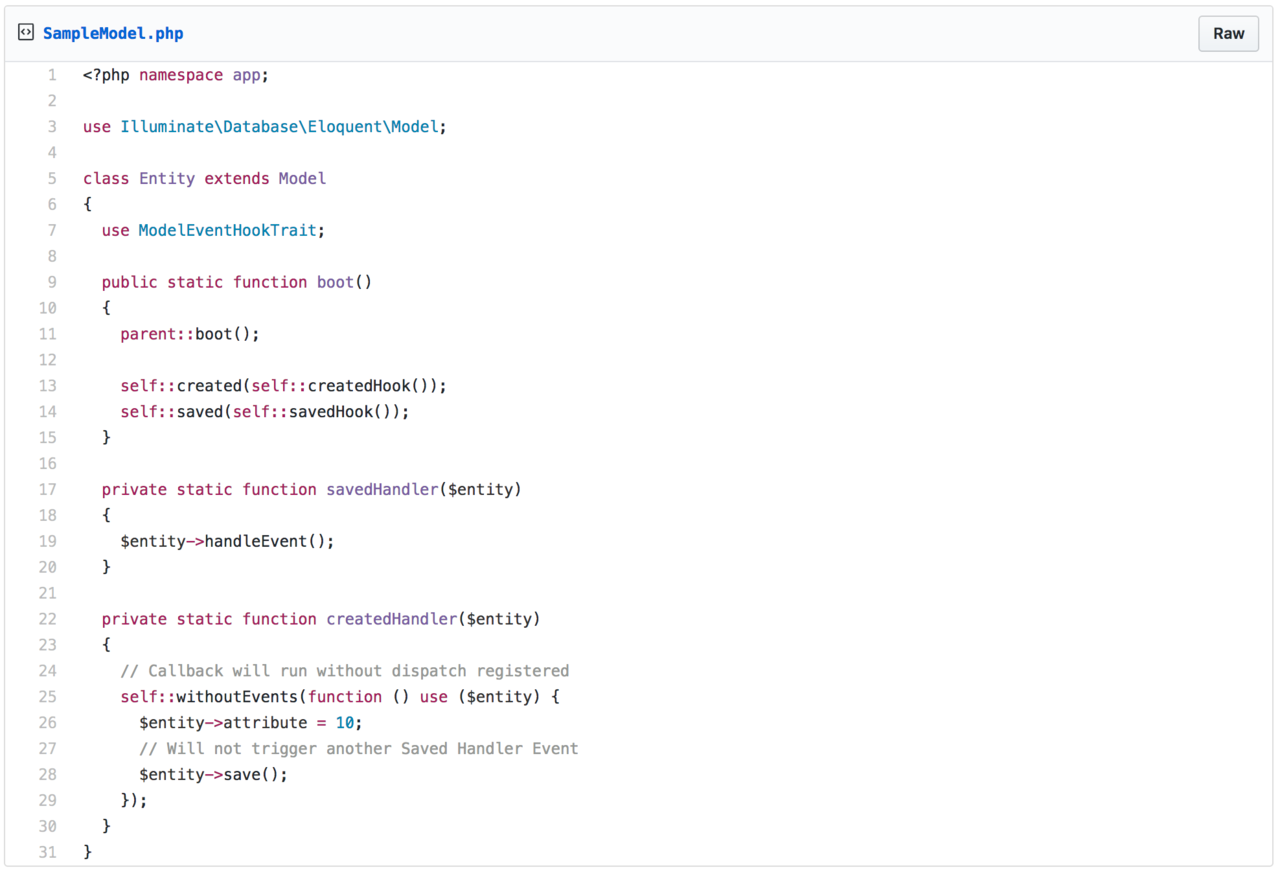Select line number 3
This screenshot has width=1280, height=872.
coord(52,127)
